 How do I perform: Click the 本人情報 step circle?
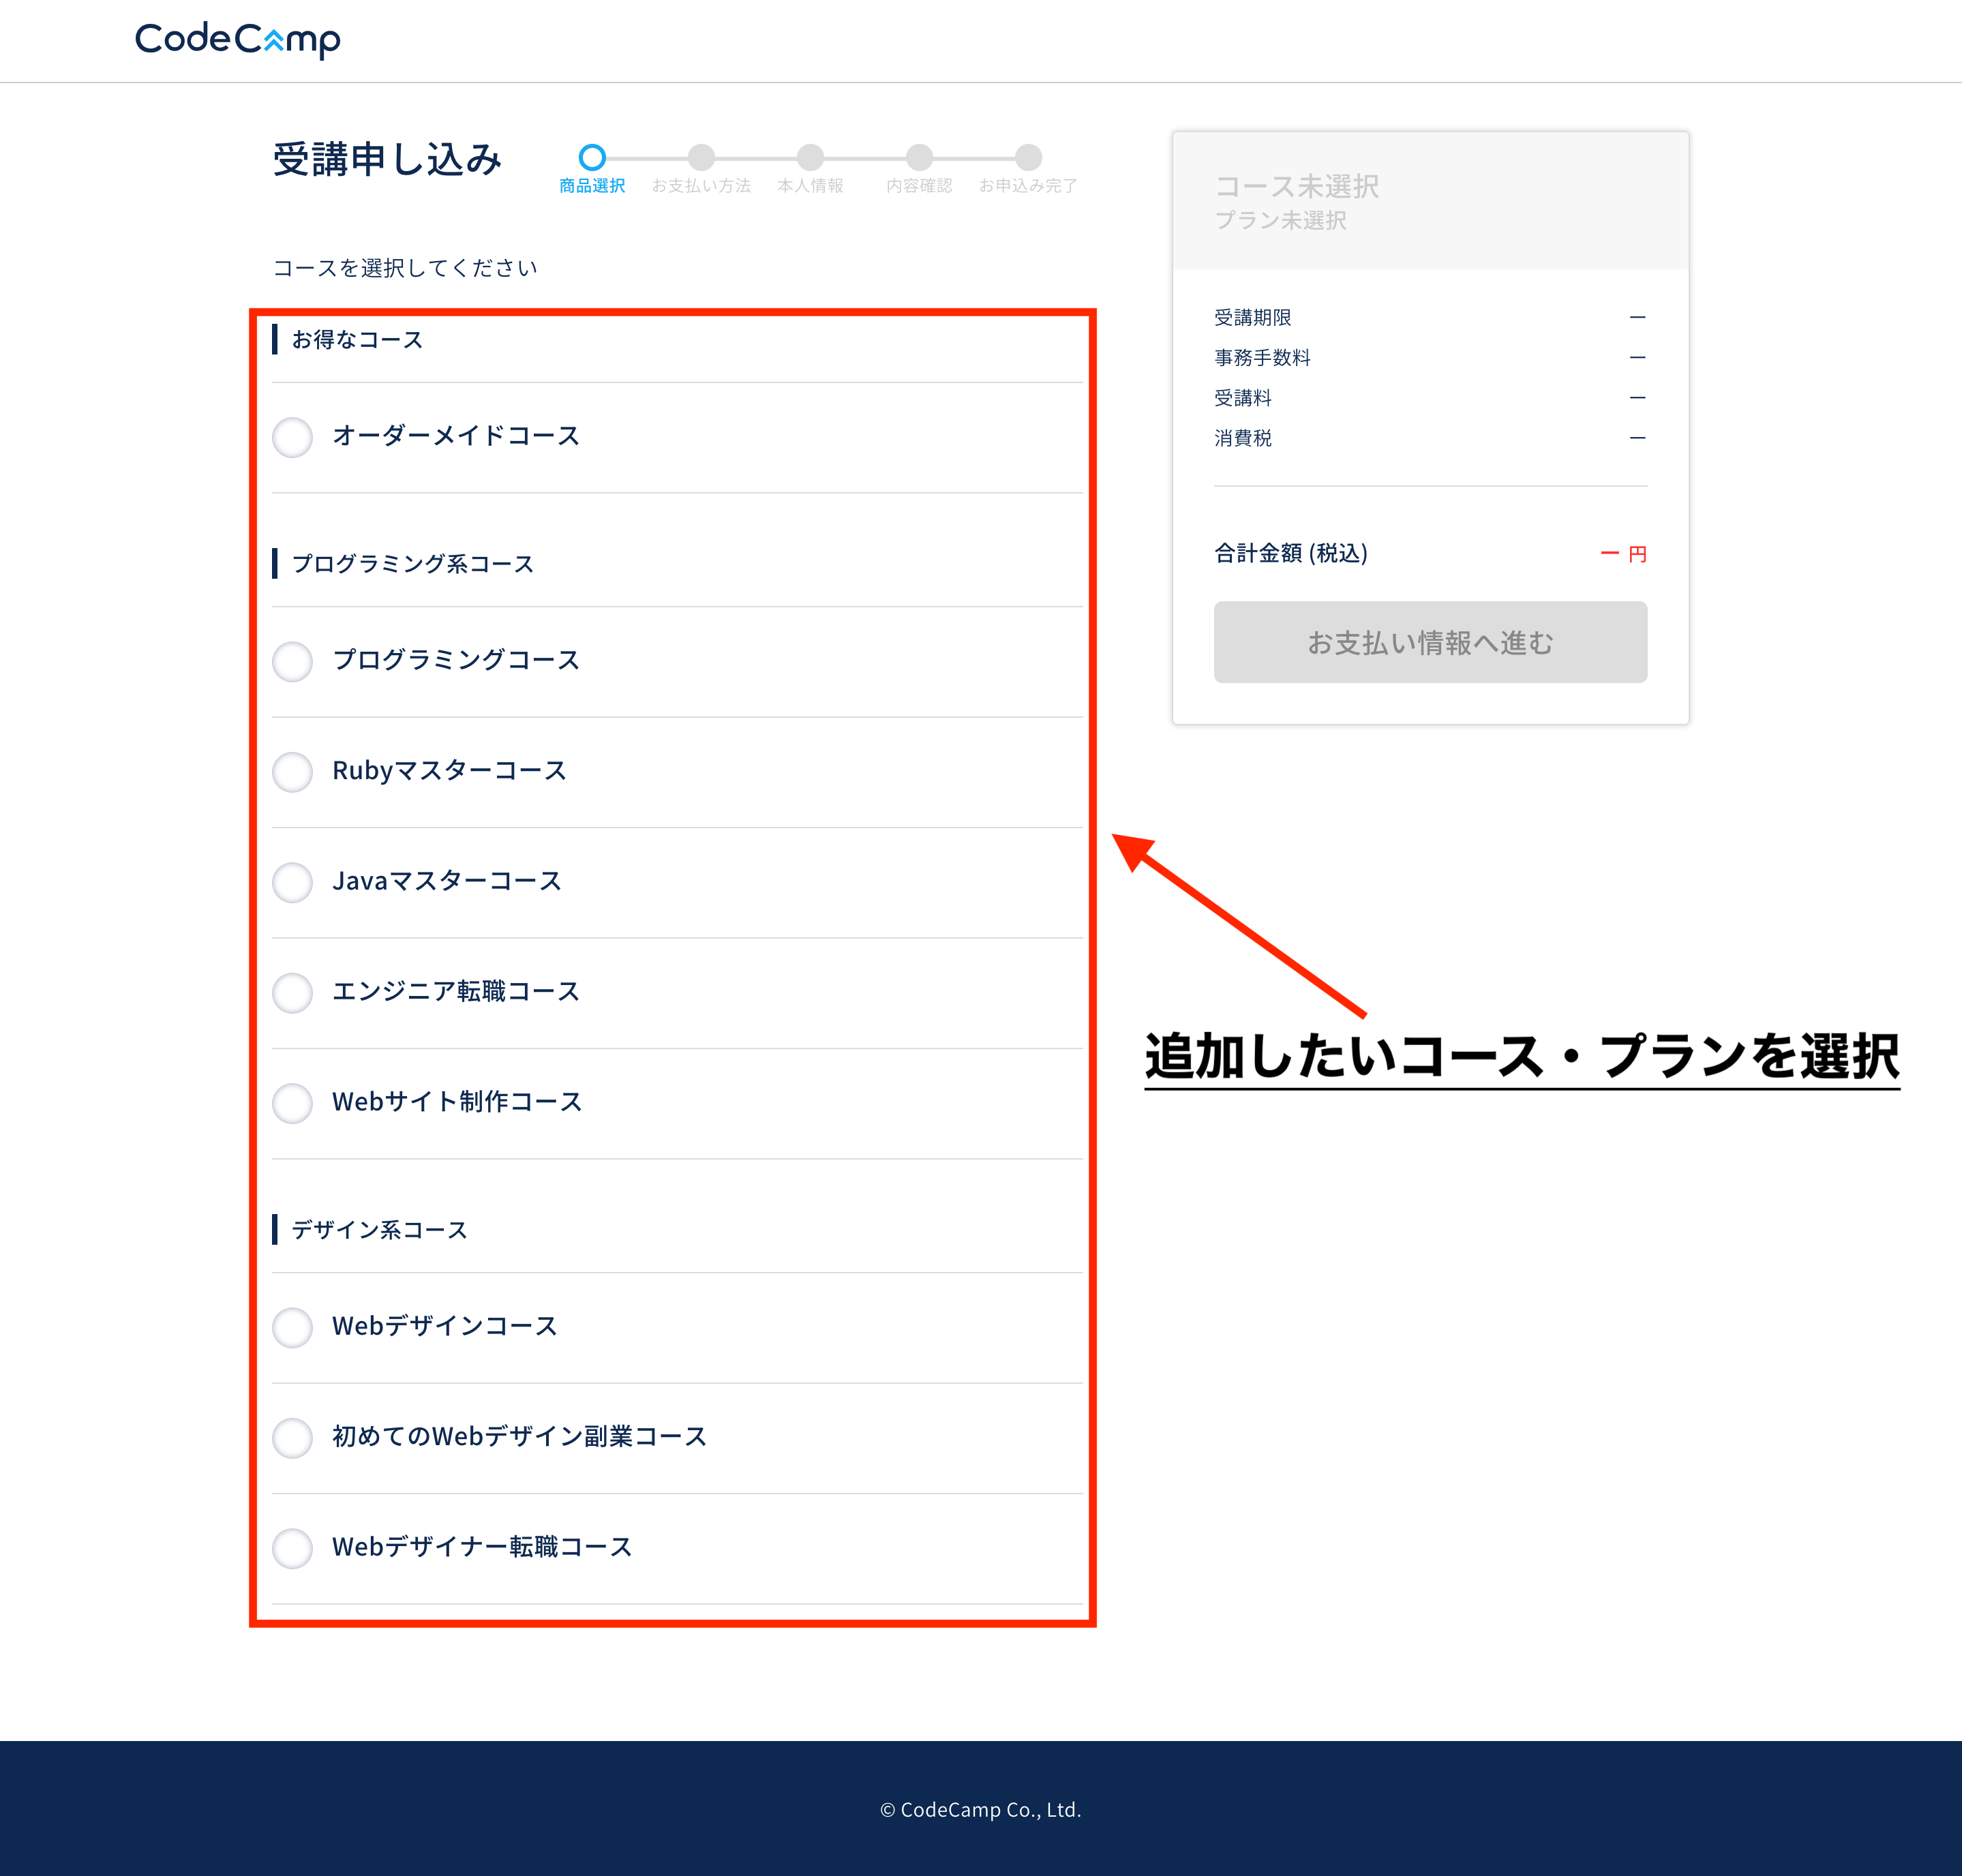(x=810, y=157)
